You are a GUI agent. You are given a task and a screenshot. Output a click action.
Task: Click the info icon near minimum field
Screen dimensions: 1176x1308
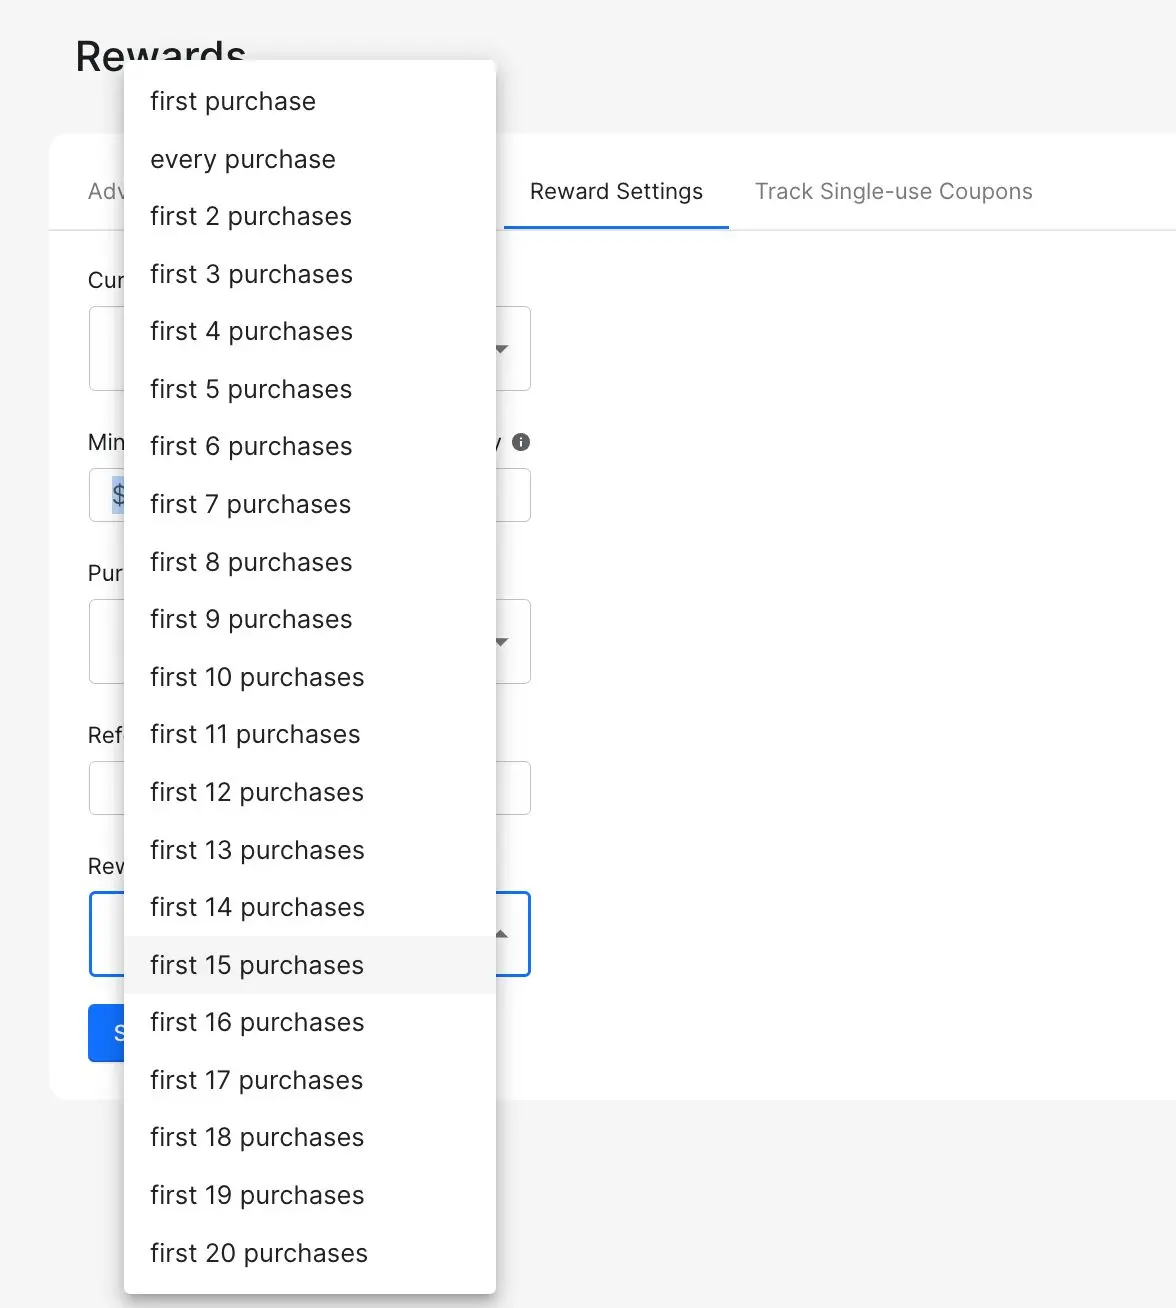coord(521,442)
